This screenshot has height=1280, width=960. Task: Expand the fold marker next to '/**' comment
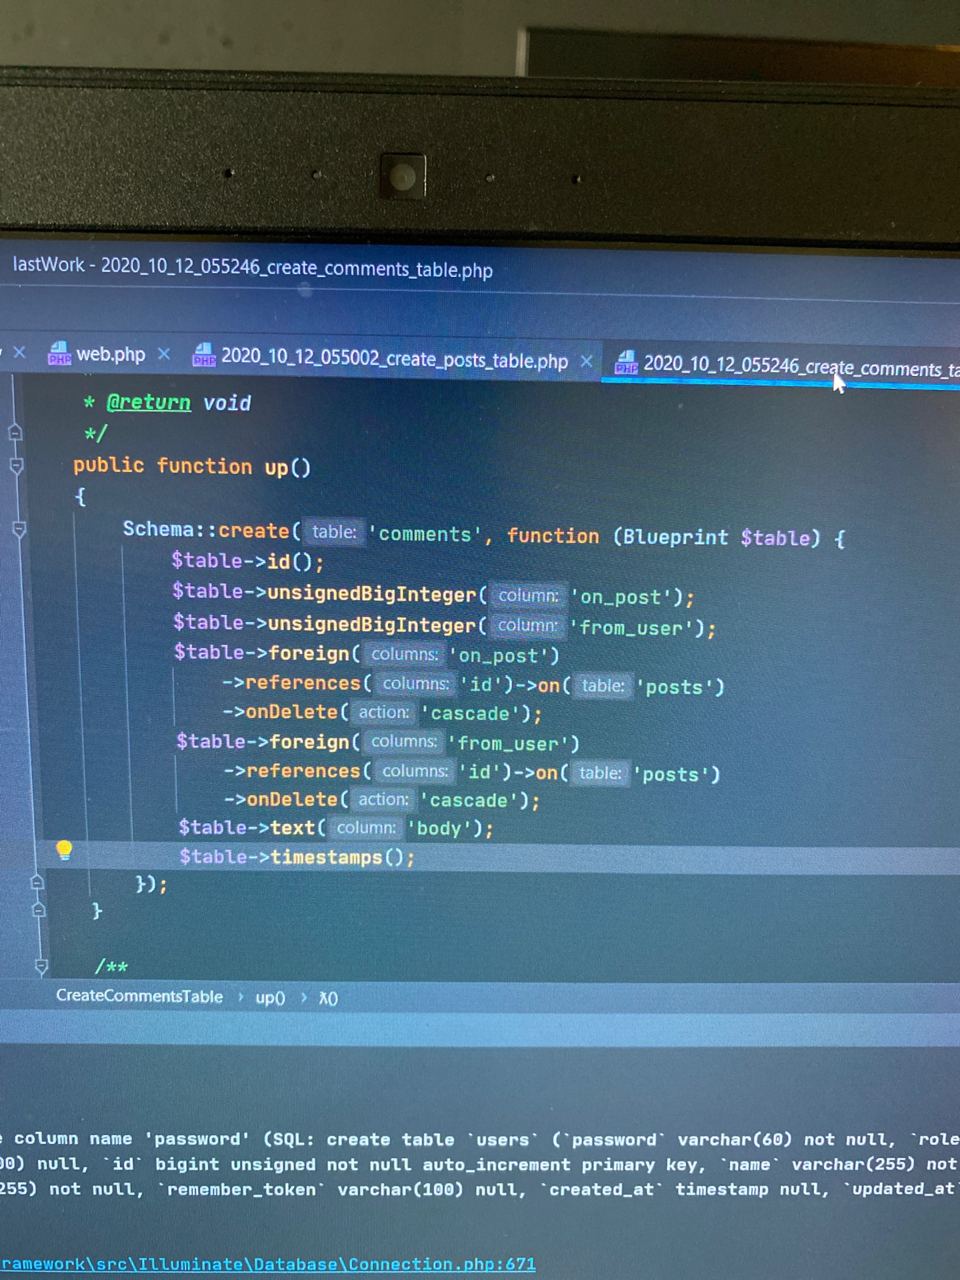tap(41, 965)
